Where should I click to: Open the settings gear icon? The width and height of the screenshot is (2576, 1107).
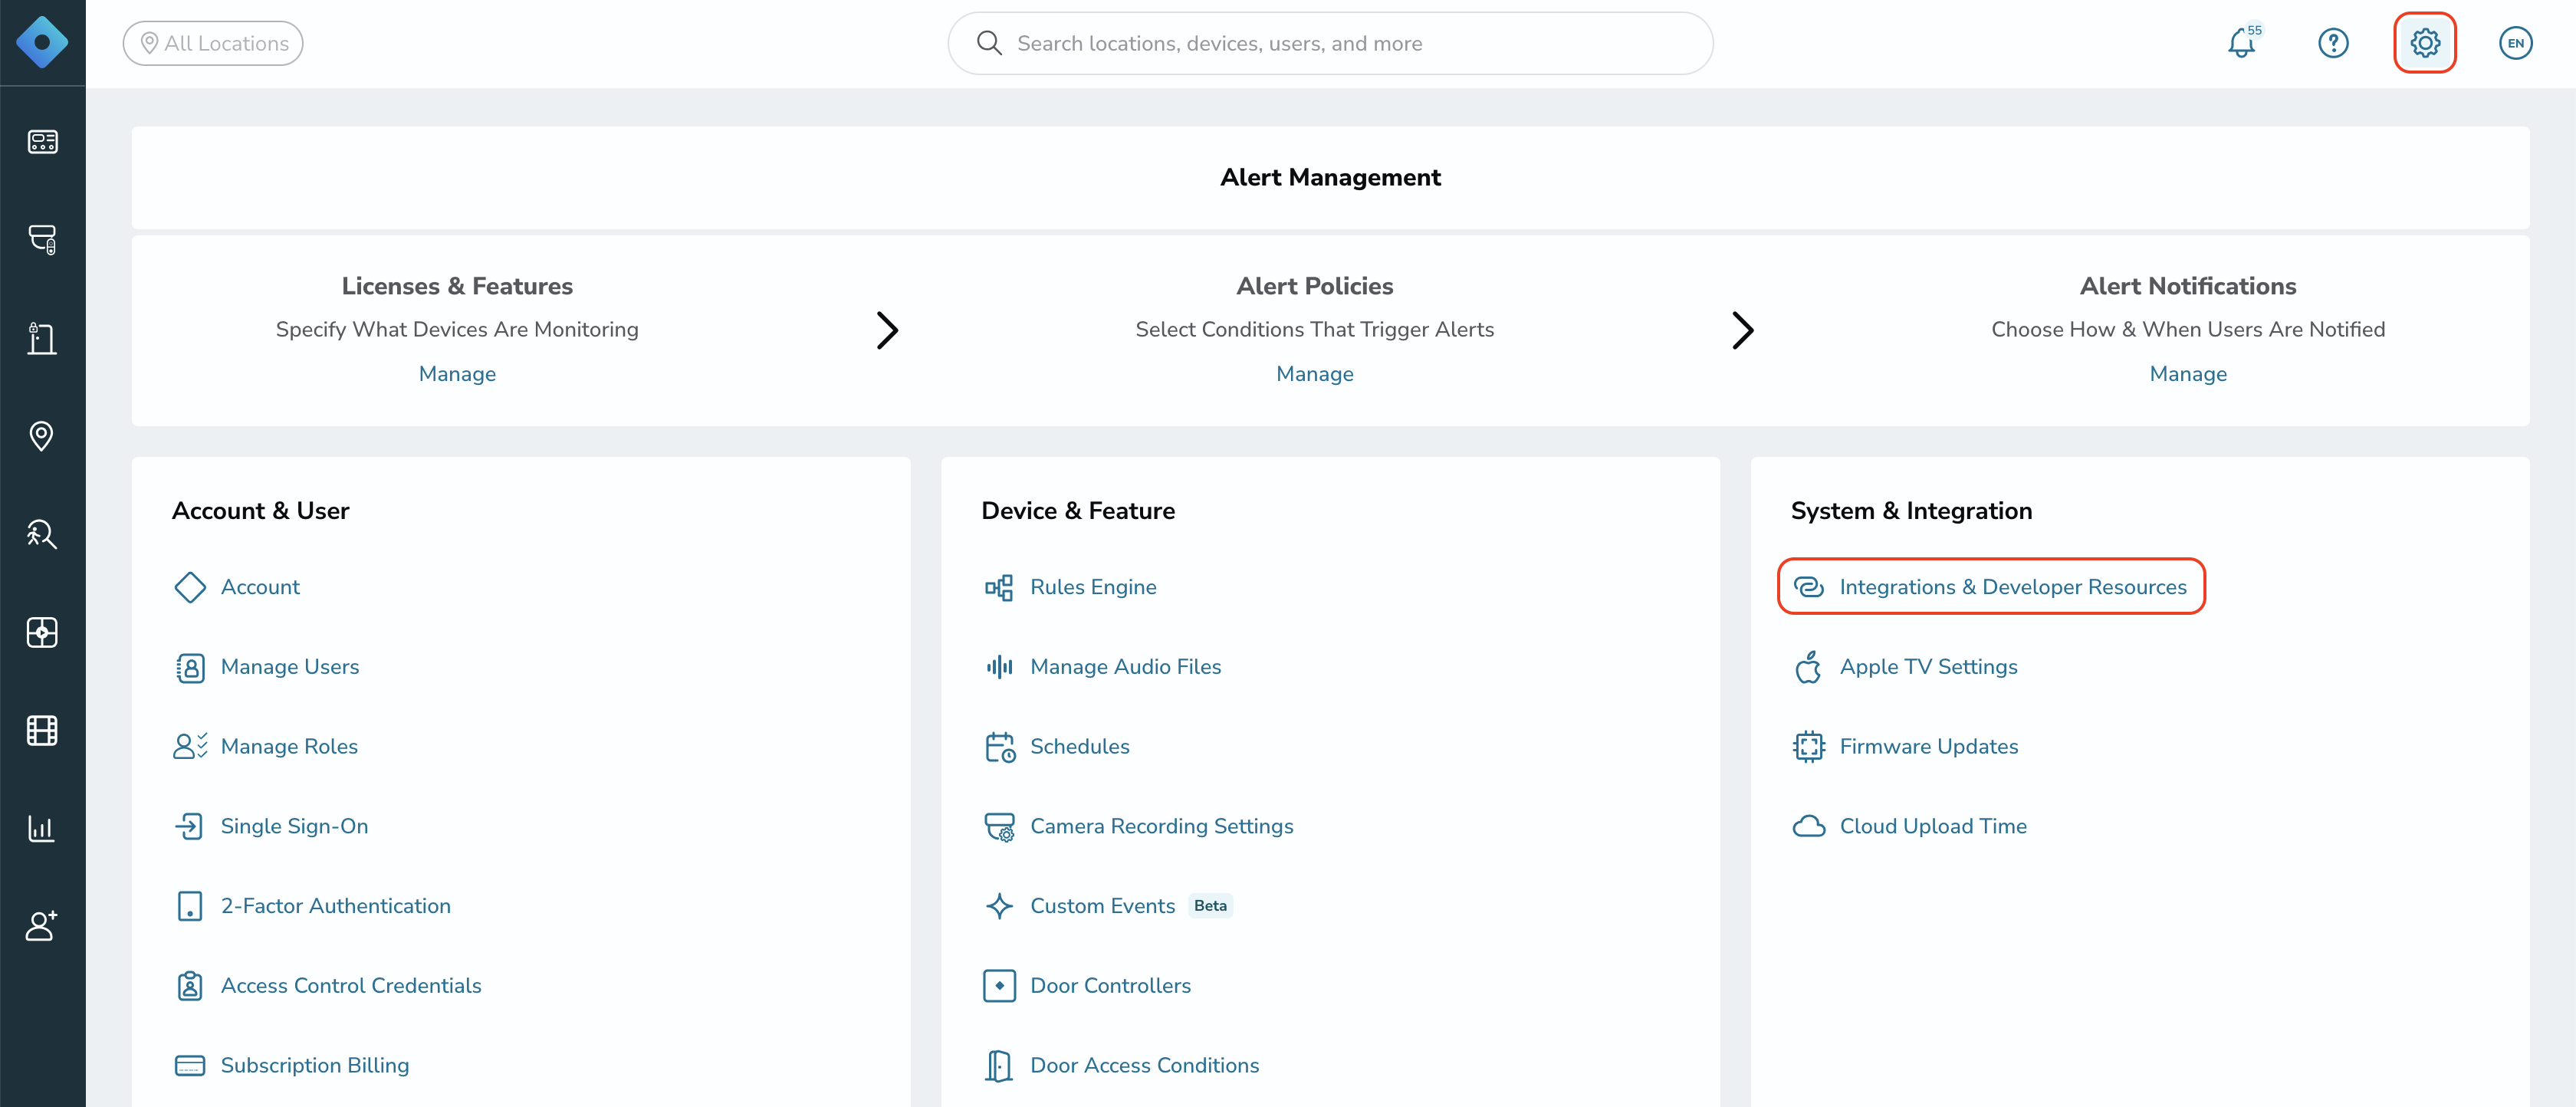coord(2424,43)
